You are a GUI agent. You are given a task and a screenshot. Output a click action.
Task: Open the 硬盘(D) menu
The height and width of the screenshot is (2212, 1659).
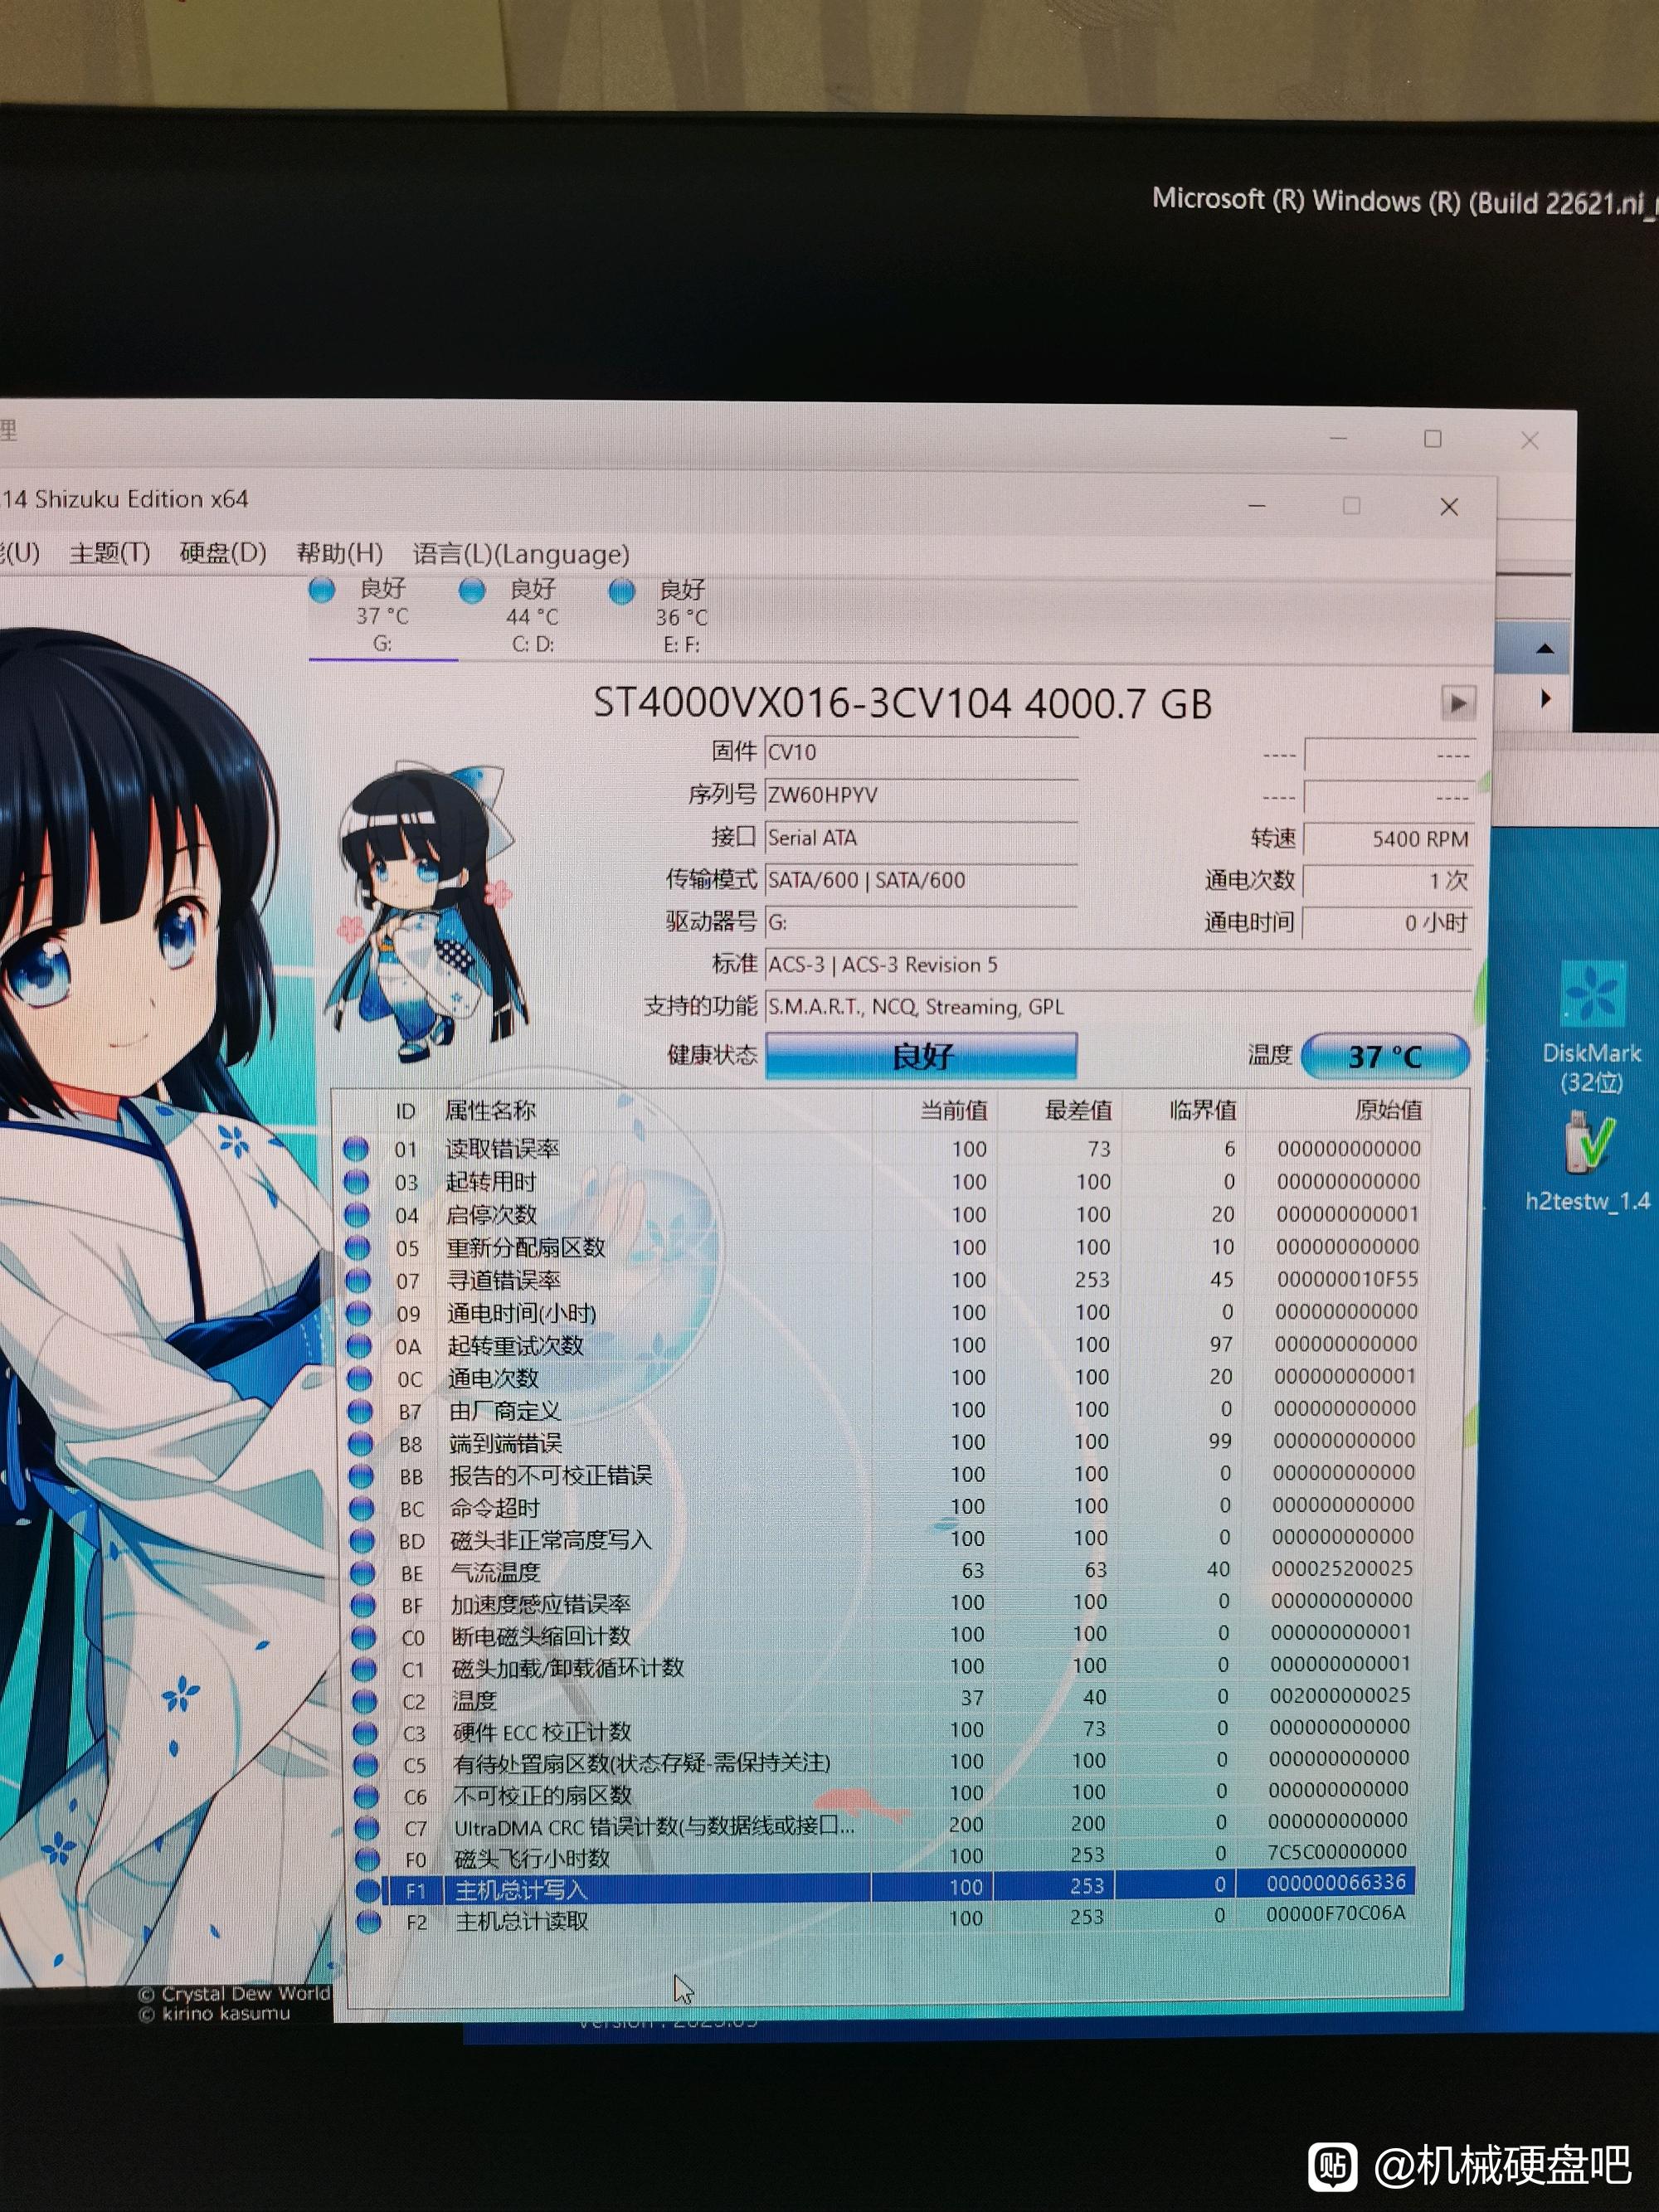click(x=223, y=553)
